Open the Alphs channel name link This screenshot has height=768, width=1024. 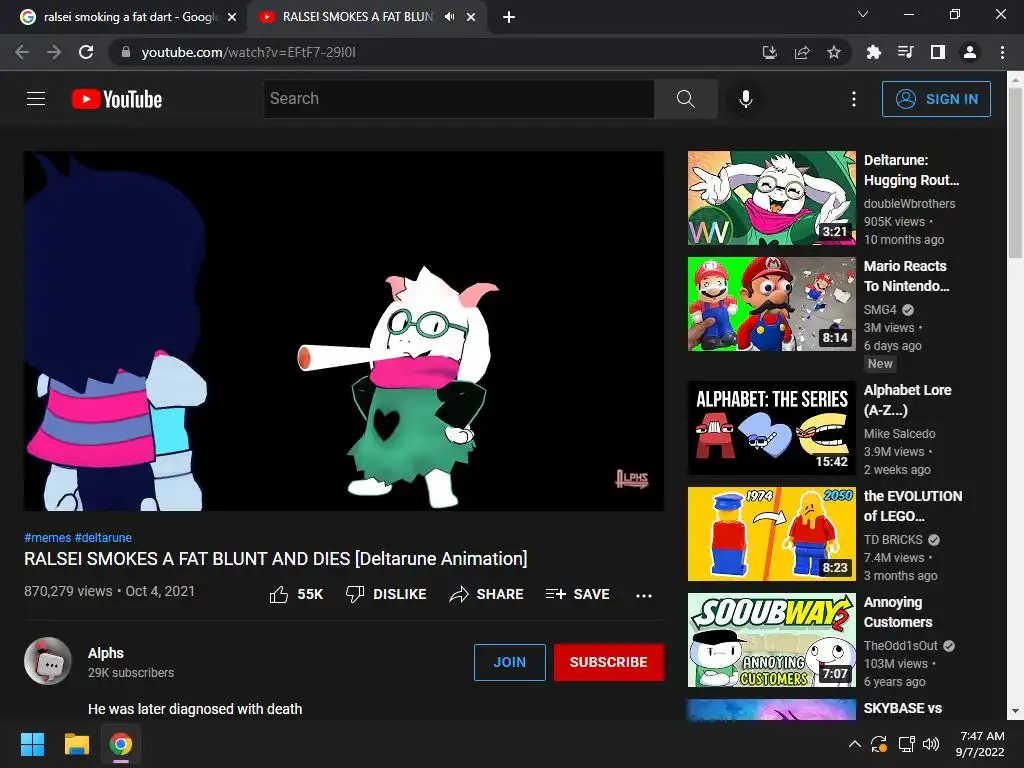click(106, 653)
